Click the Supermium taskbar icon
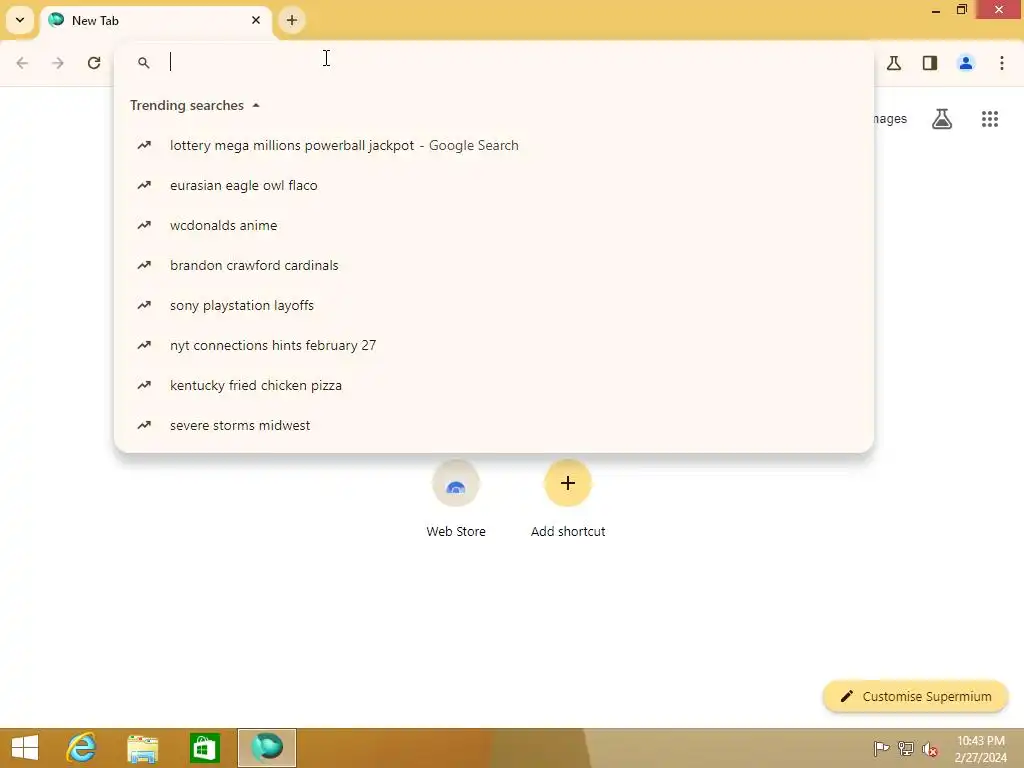This screenshot has width=1024, height=768. pos(266,748)
